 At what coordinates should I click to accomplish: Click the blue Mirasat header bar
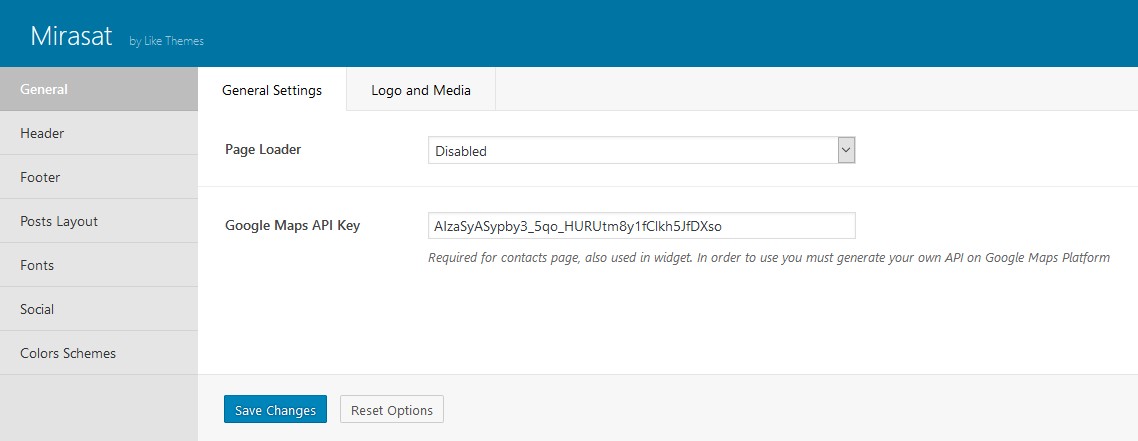[569, 33]
